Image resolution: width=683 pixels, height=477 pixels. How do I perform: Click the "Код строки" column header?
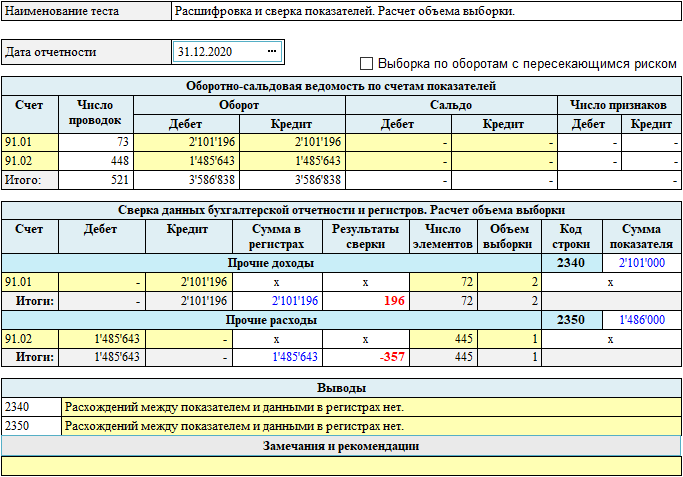571,237
